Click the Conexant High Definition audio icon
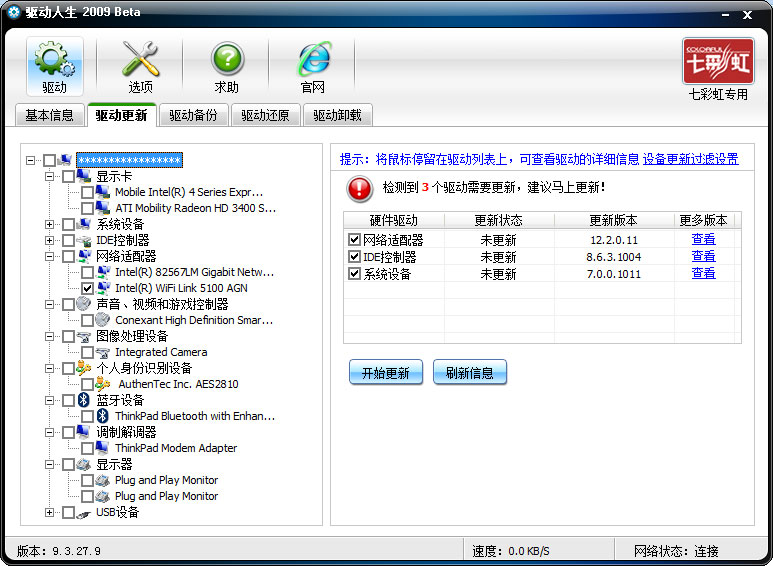 [x=103, y=320]
